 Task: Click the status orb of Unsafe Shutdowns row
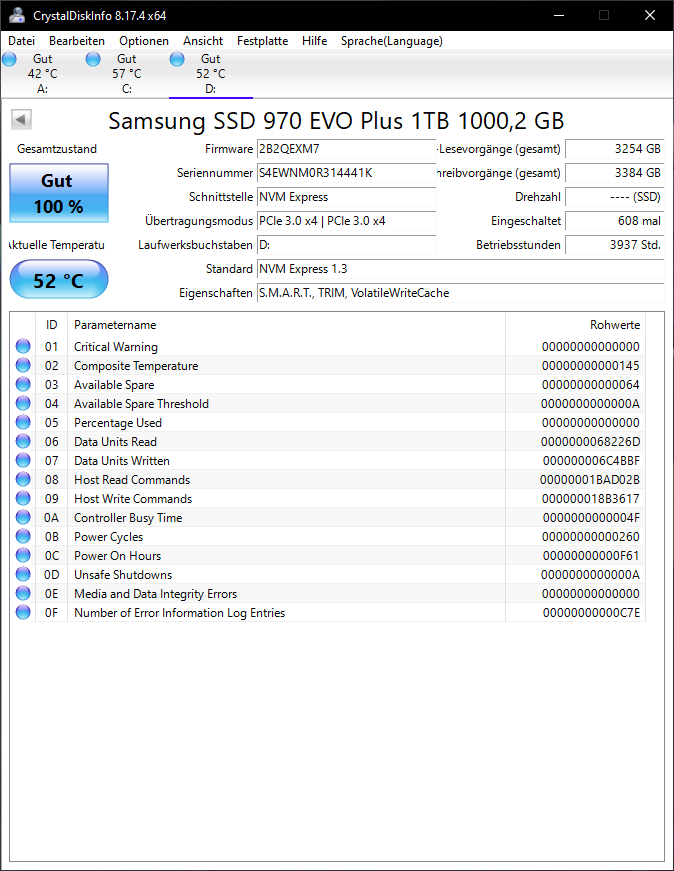pos(23,574)
